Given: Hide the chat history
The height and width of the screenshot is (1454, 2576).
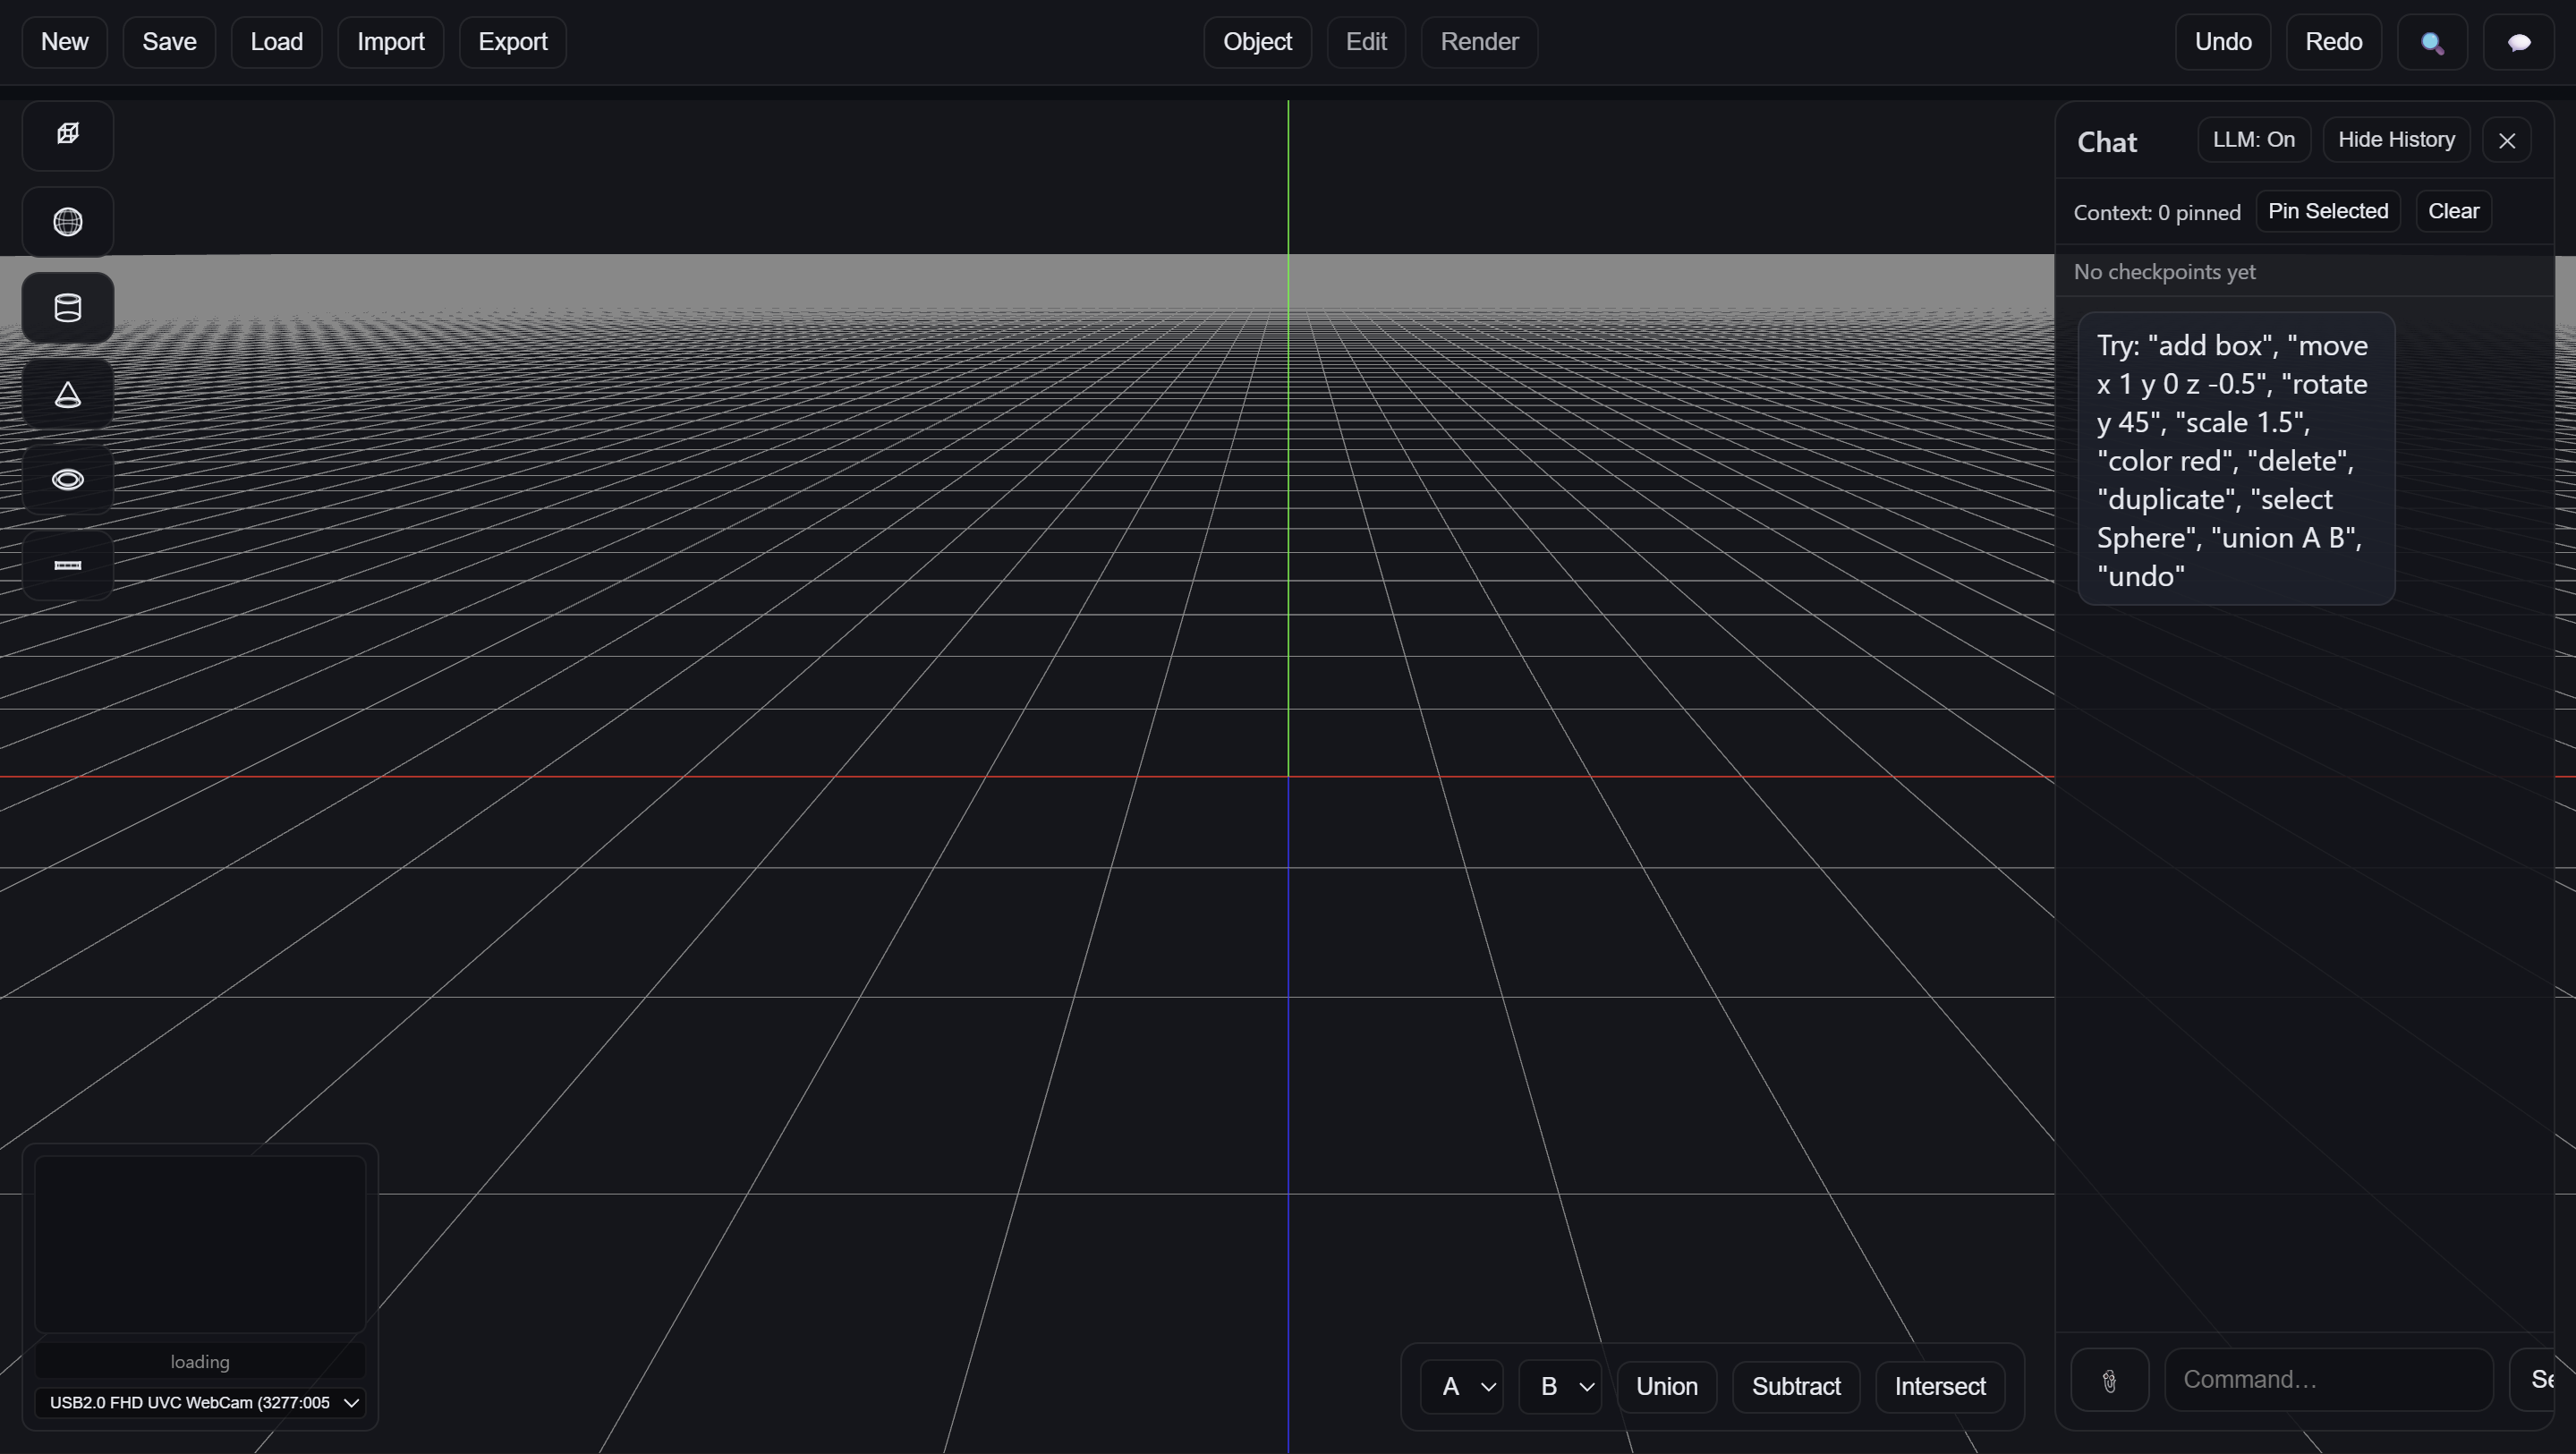Looking at the screenshot, I should coord(2395,140).
